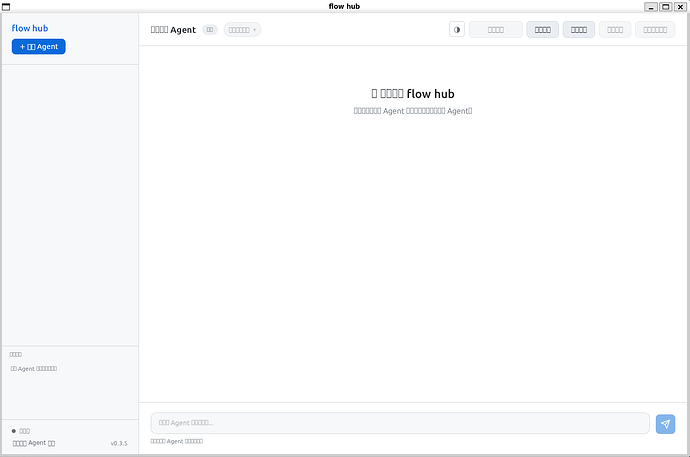Open the dropdown pill beside the Agent title
Screen dimensions: 690x457
click(242, 30)
